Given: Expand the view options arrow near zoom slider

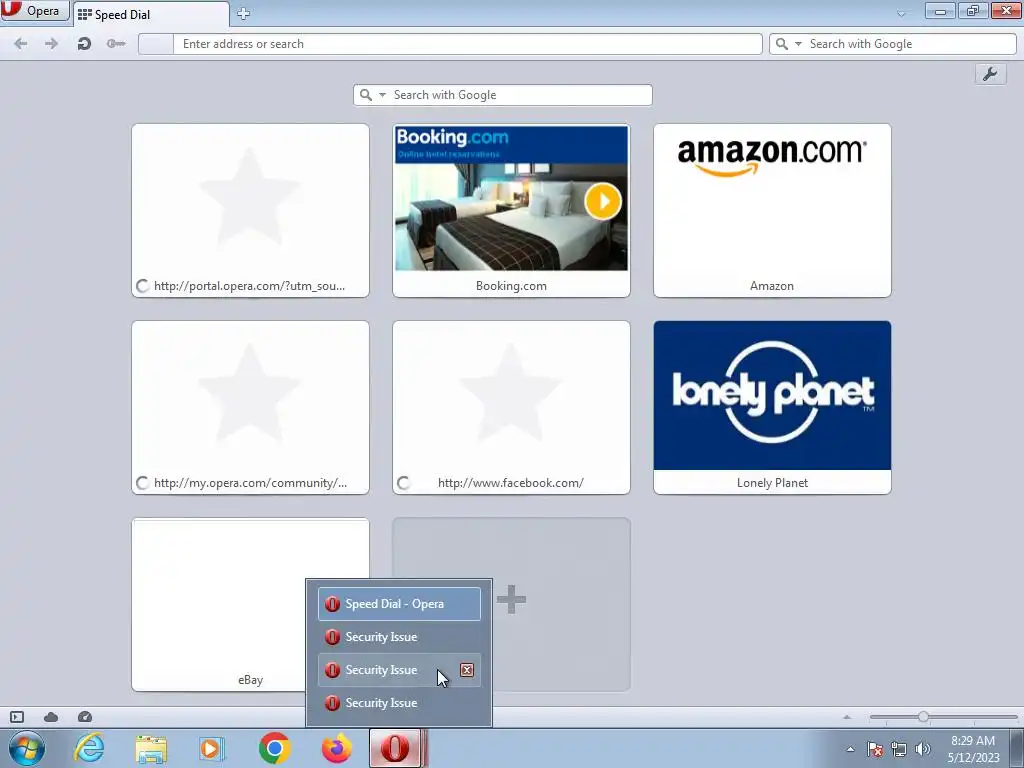Looking at the screenshot, I should point(847,717).
